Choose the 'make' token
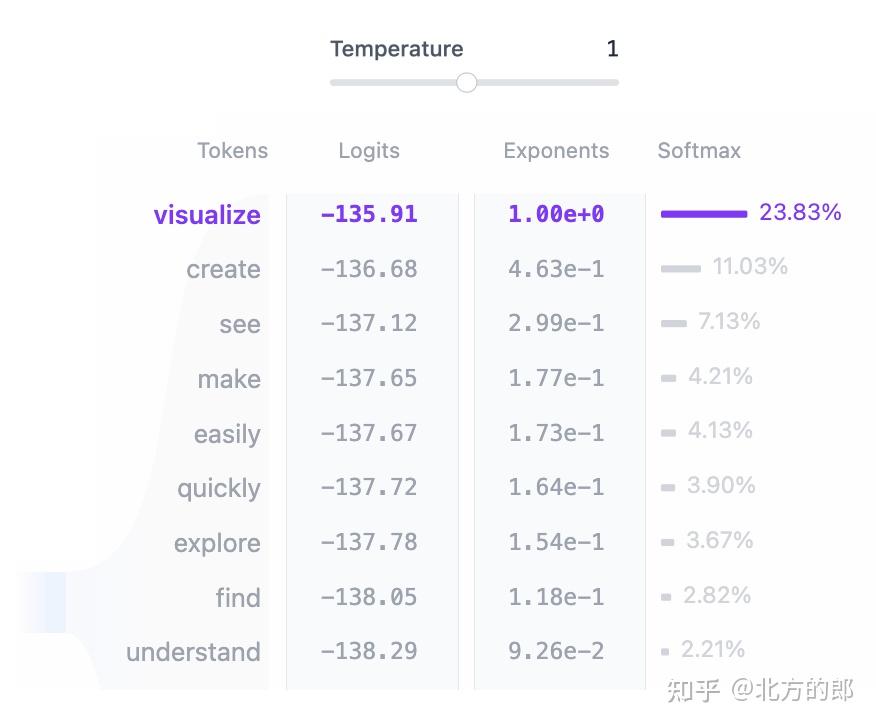This screenshot has height=724, width=876. tap(229, 380)
